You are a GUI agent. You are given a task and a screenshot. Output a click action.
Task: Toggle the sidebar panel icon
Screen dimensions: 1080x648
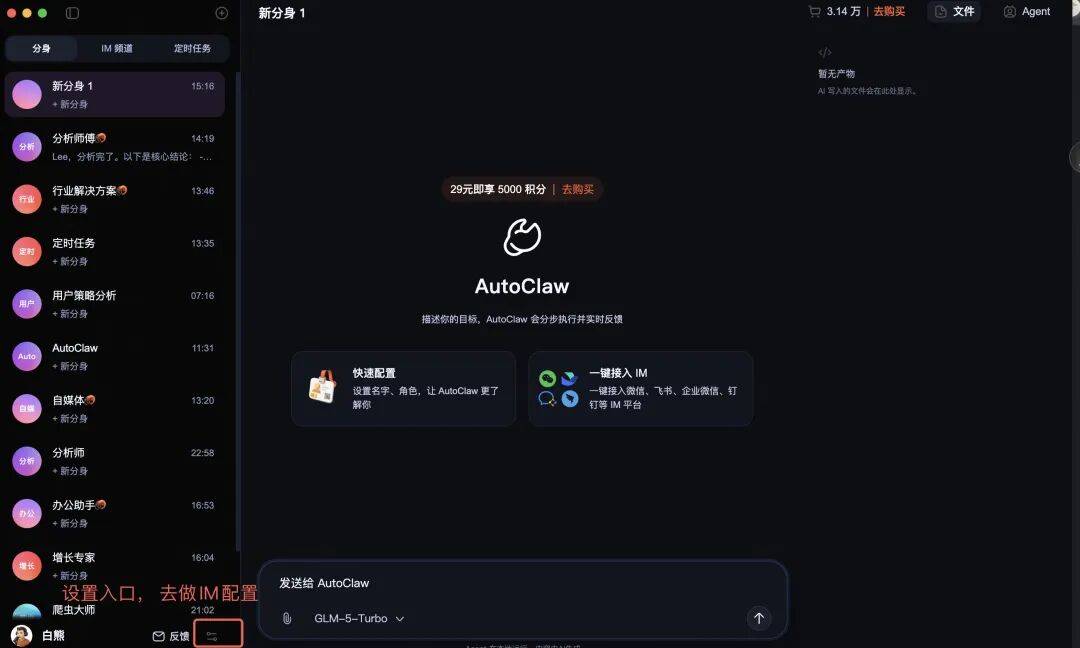click(x=72, y=13)
